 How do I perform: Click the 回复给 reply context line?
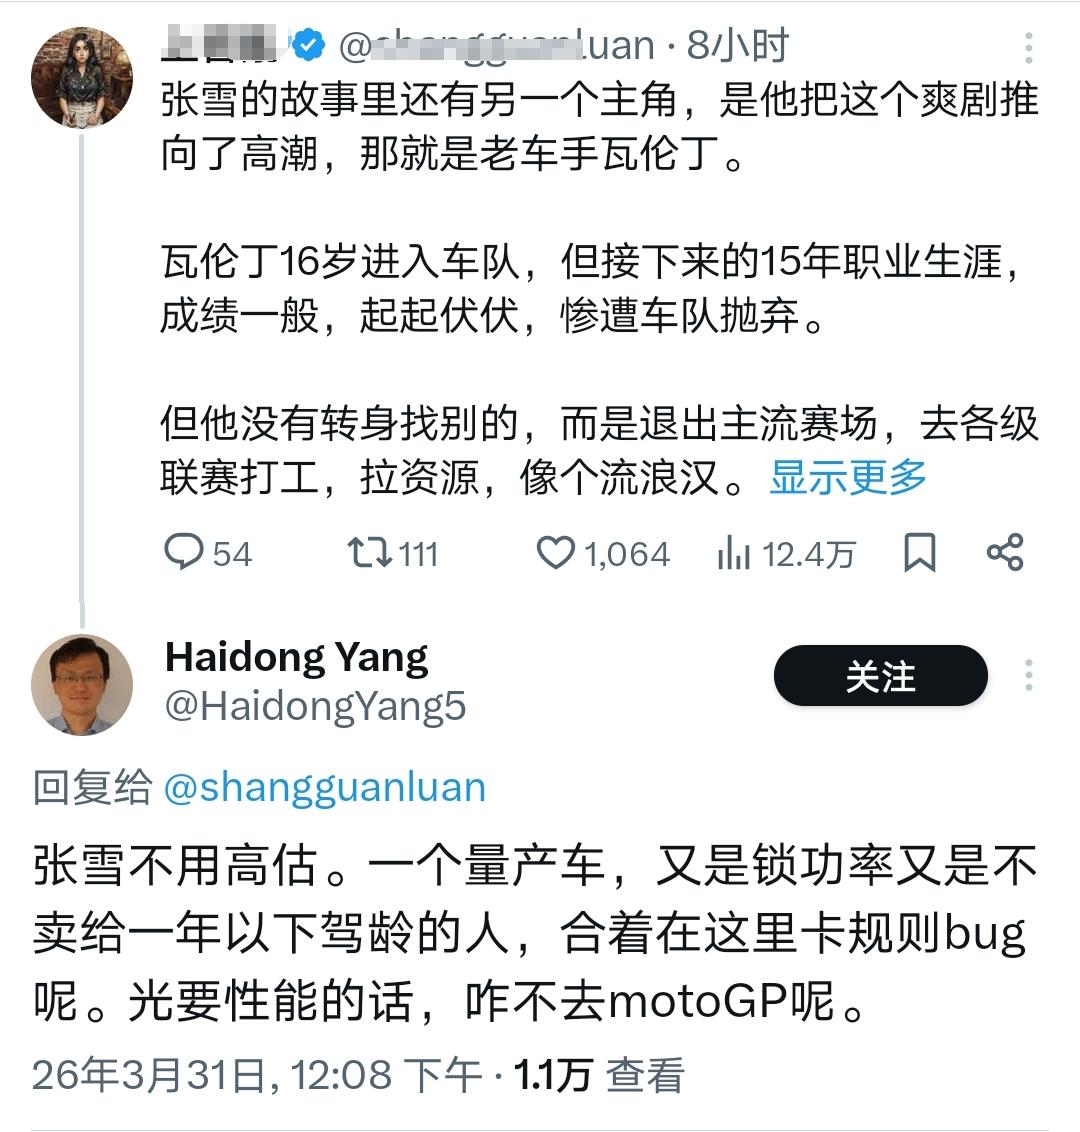coord(90,787)
